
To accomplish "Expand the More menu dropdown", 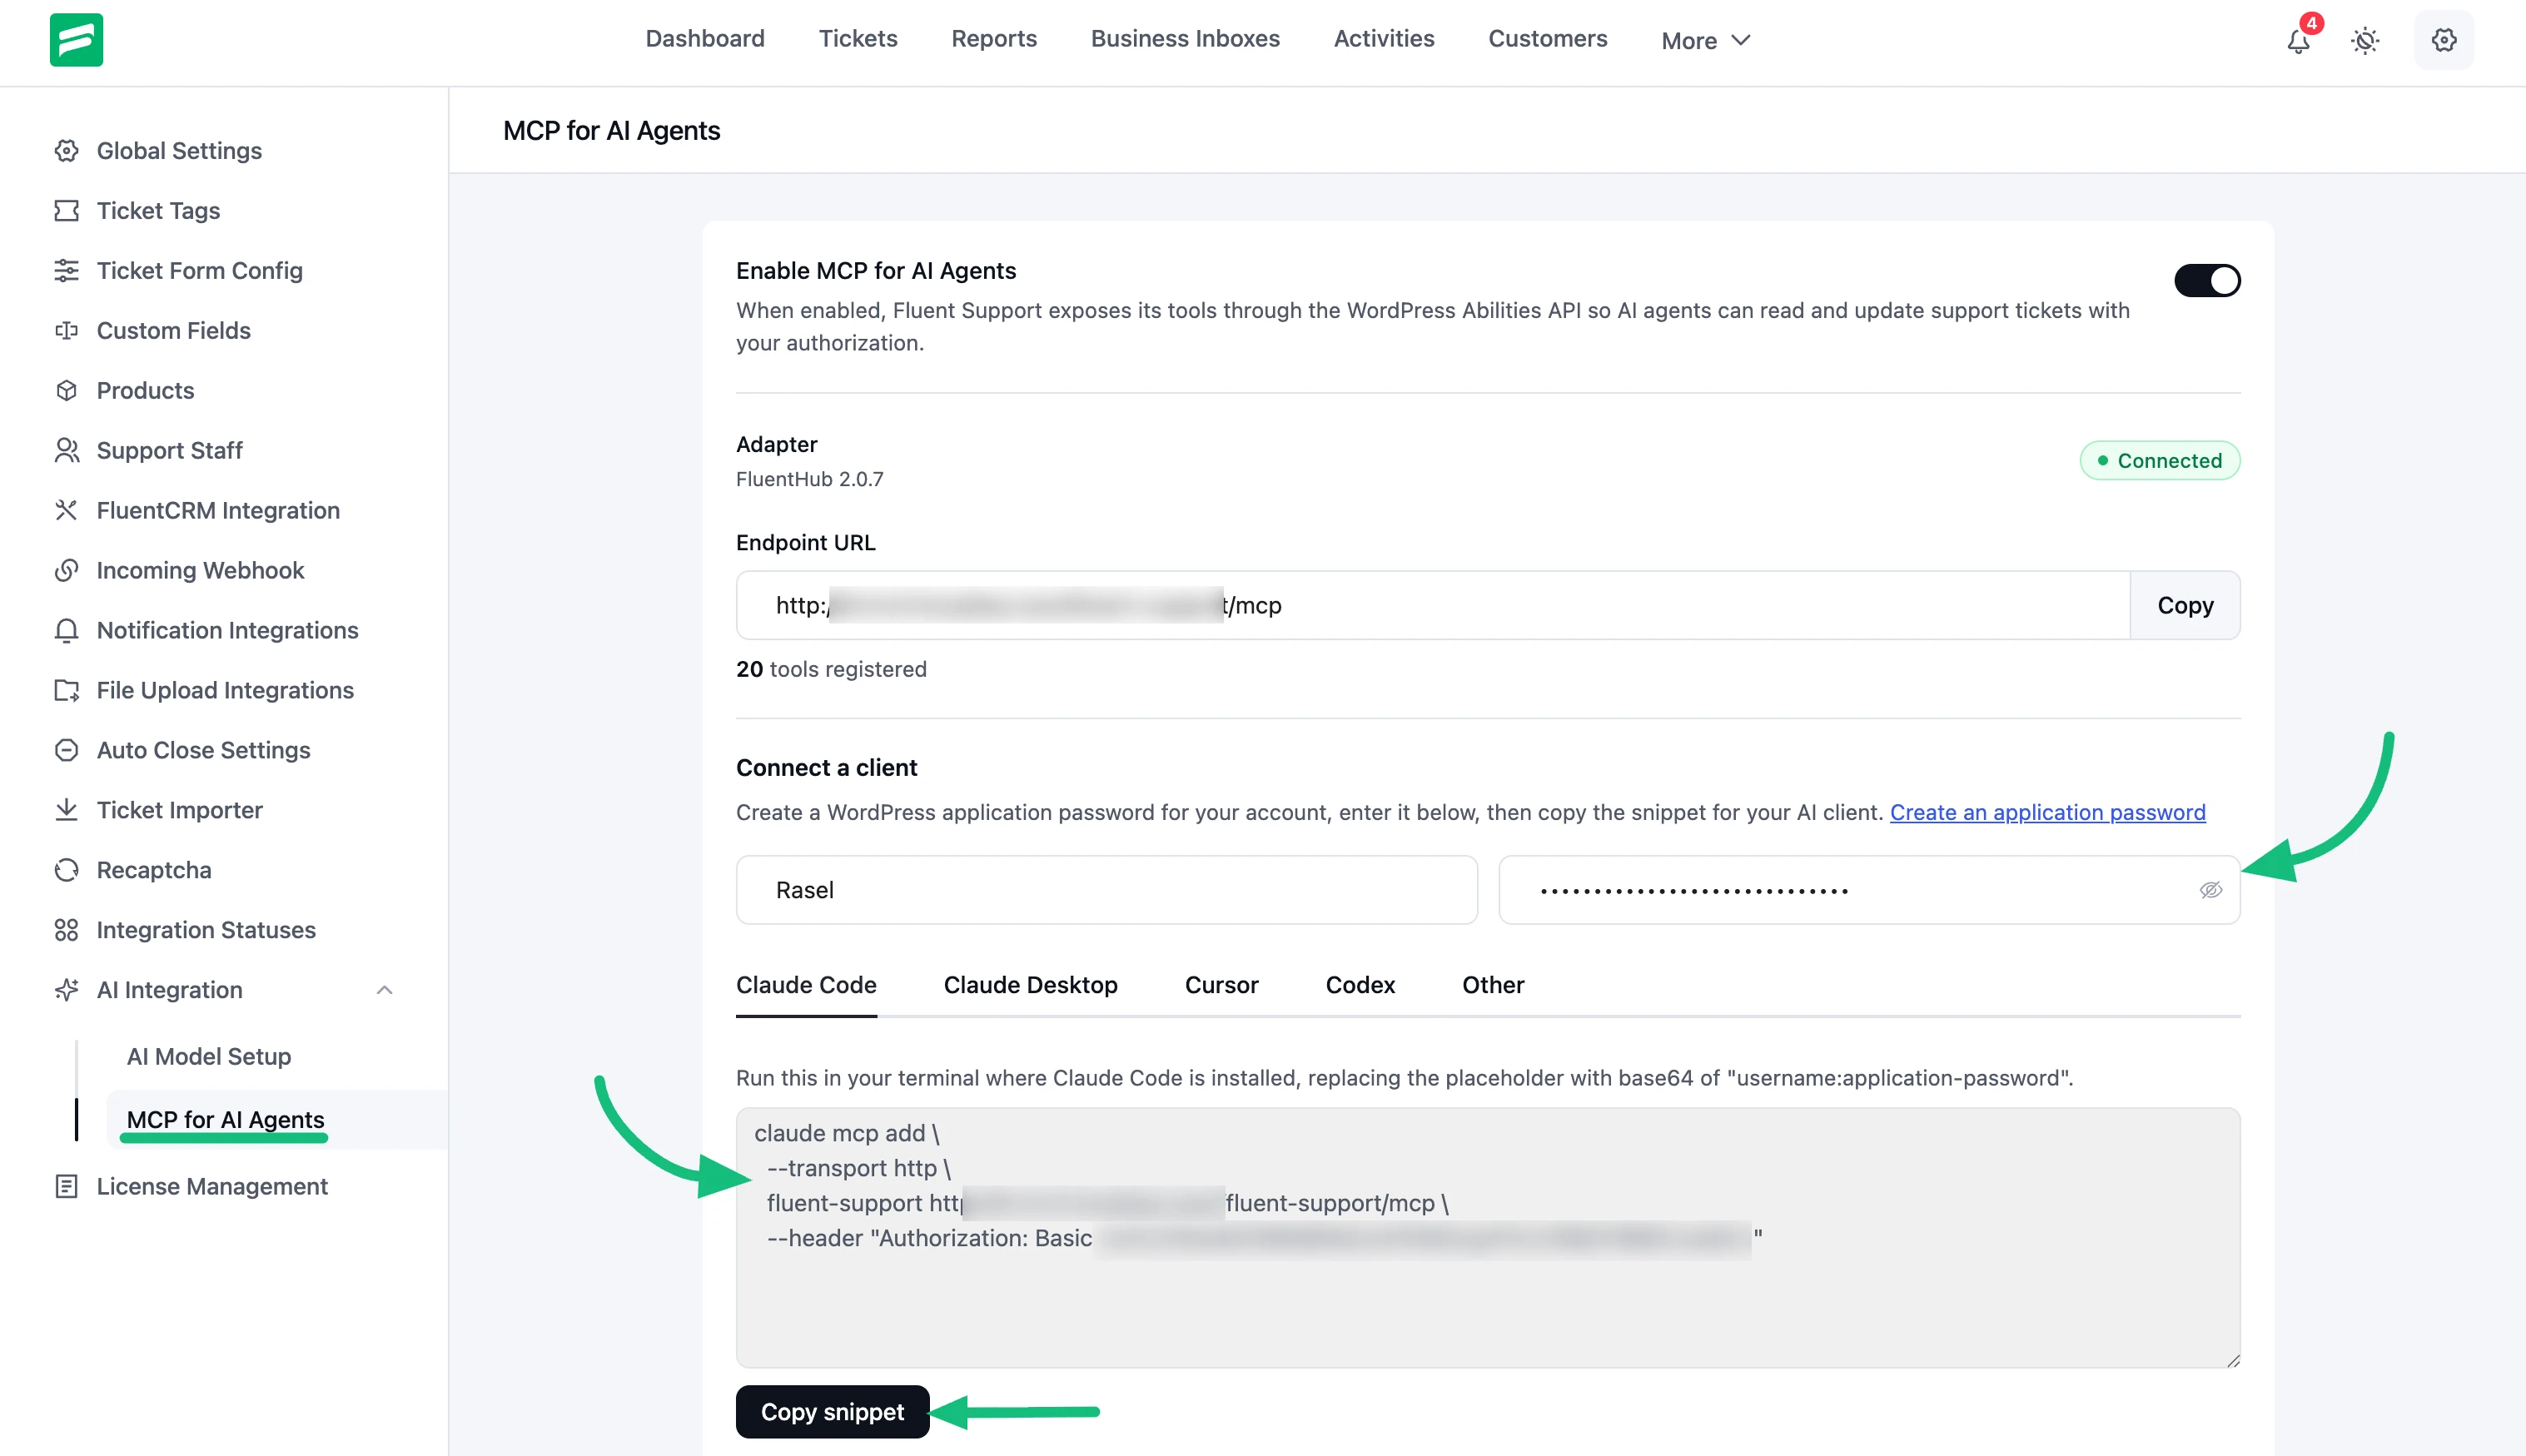I will (x=1705, y=40).
